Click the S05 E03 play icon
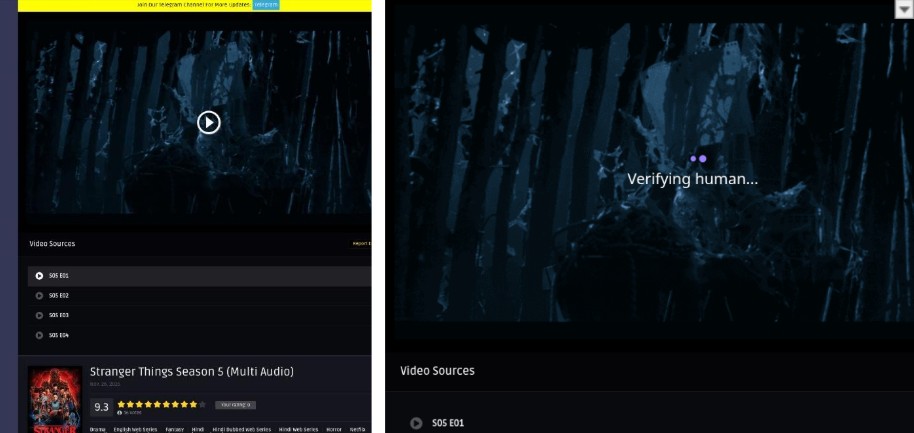Screen dimensions: 914x433 39,315
